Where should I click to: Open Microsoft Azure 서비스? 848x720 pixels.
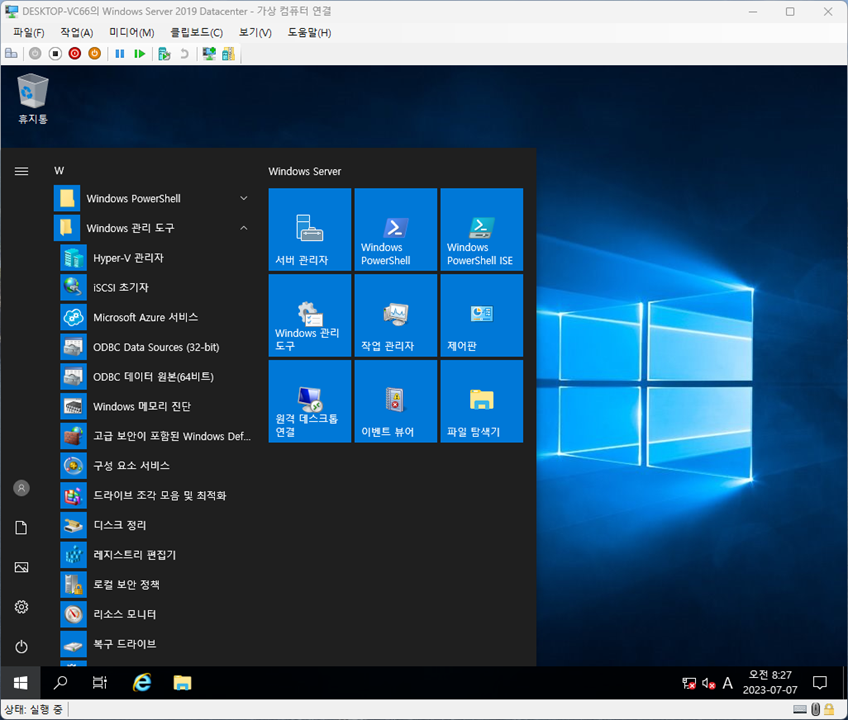(156, 318)
